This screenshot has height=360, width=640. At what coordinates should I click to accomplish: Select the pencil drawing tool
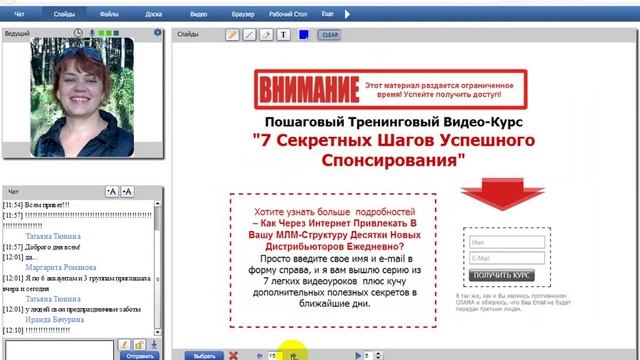[232, 35]
